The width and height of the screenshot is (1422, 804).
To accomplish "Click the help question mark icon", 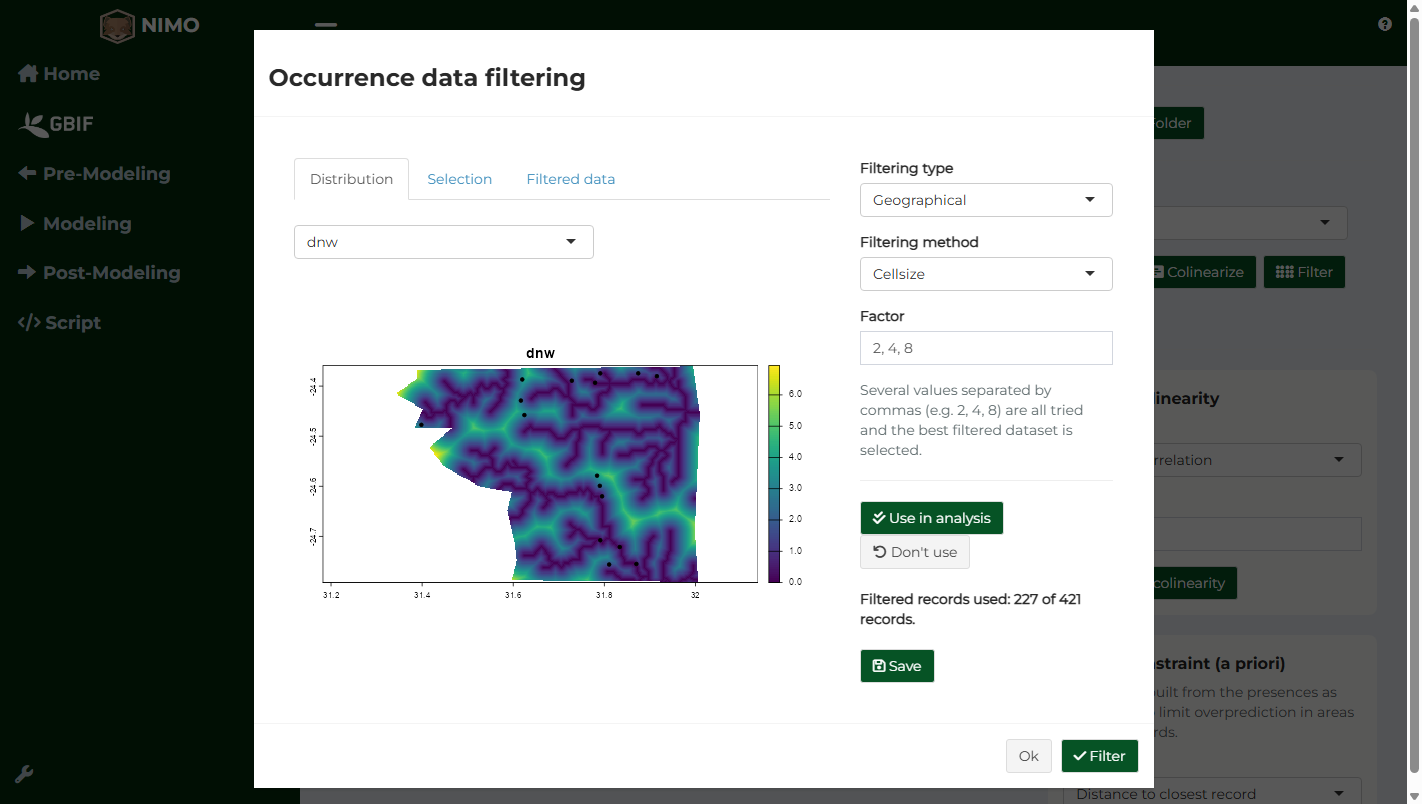I will click(1385, 24).
